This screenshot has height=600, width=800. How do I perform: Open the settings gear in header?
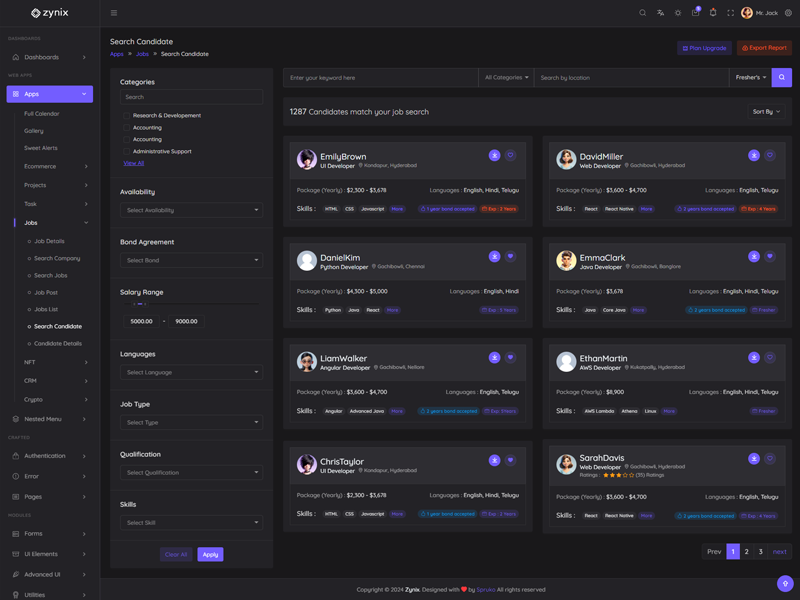(788, 13)
